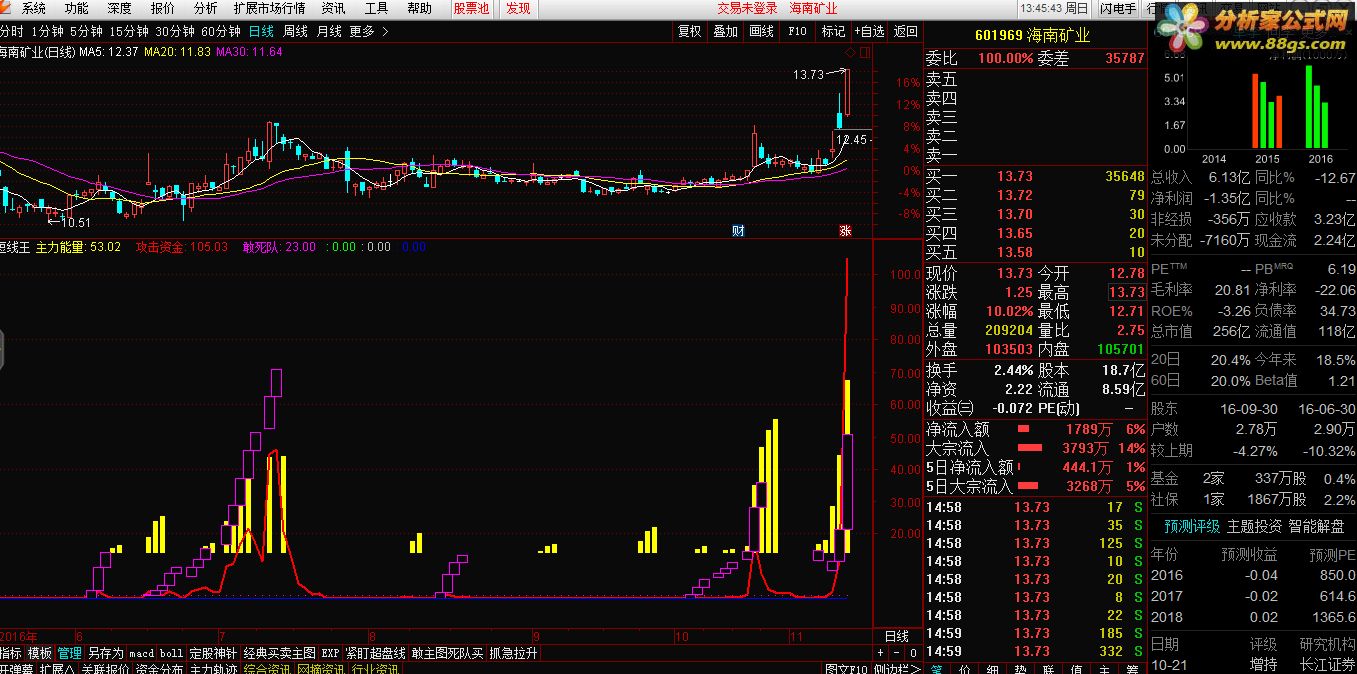The image size is (1357, 674).
Task: Select the 周线 period tab
Action: tap(295, 31)
